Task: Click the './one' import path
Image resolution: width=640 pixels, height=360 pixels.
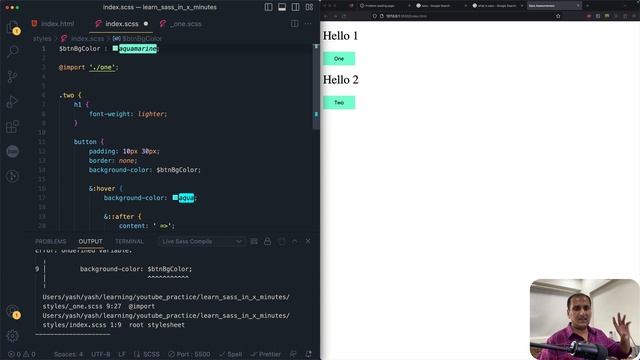Action: pos(102,67)
